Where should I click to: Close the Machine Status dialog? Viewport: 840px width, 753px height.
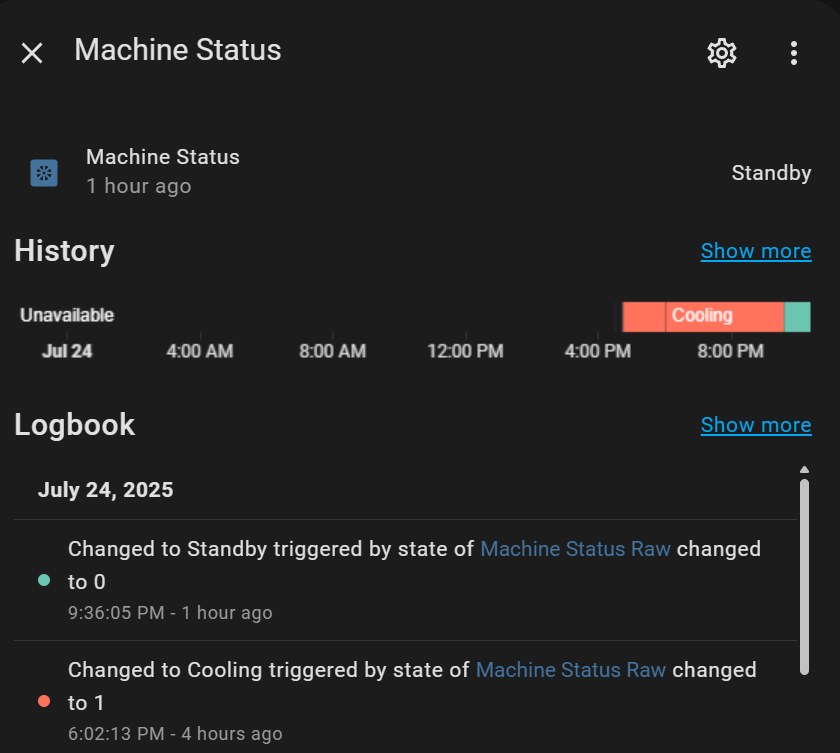coord(32,53)
